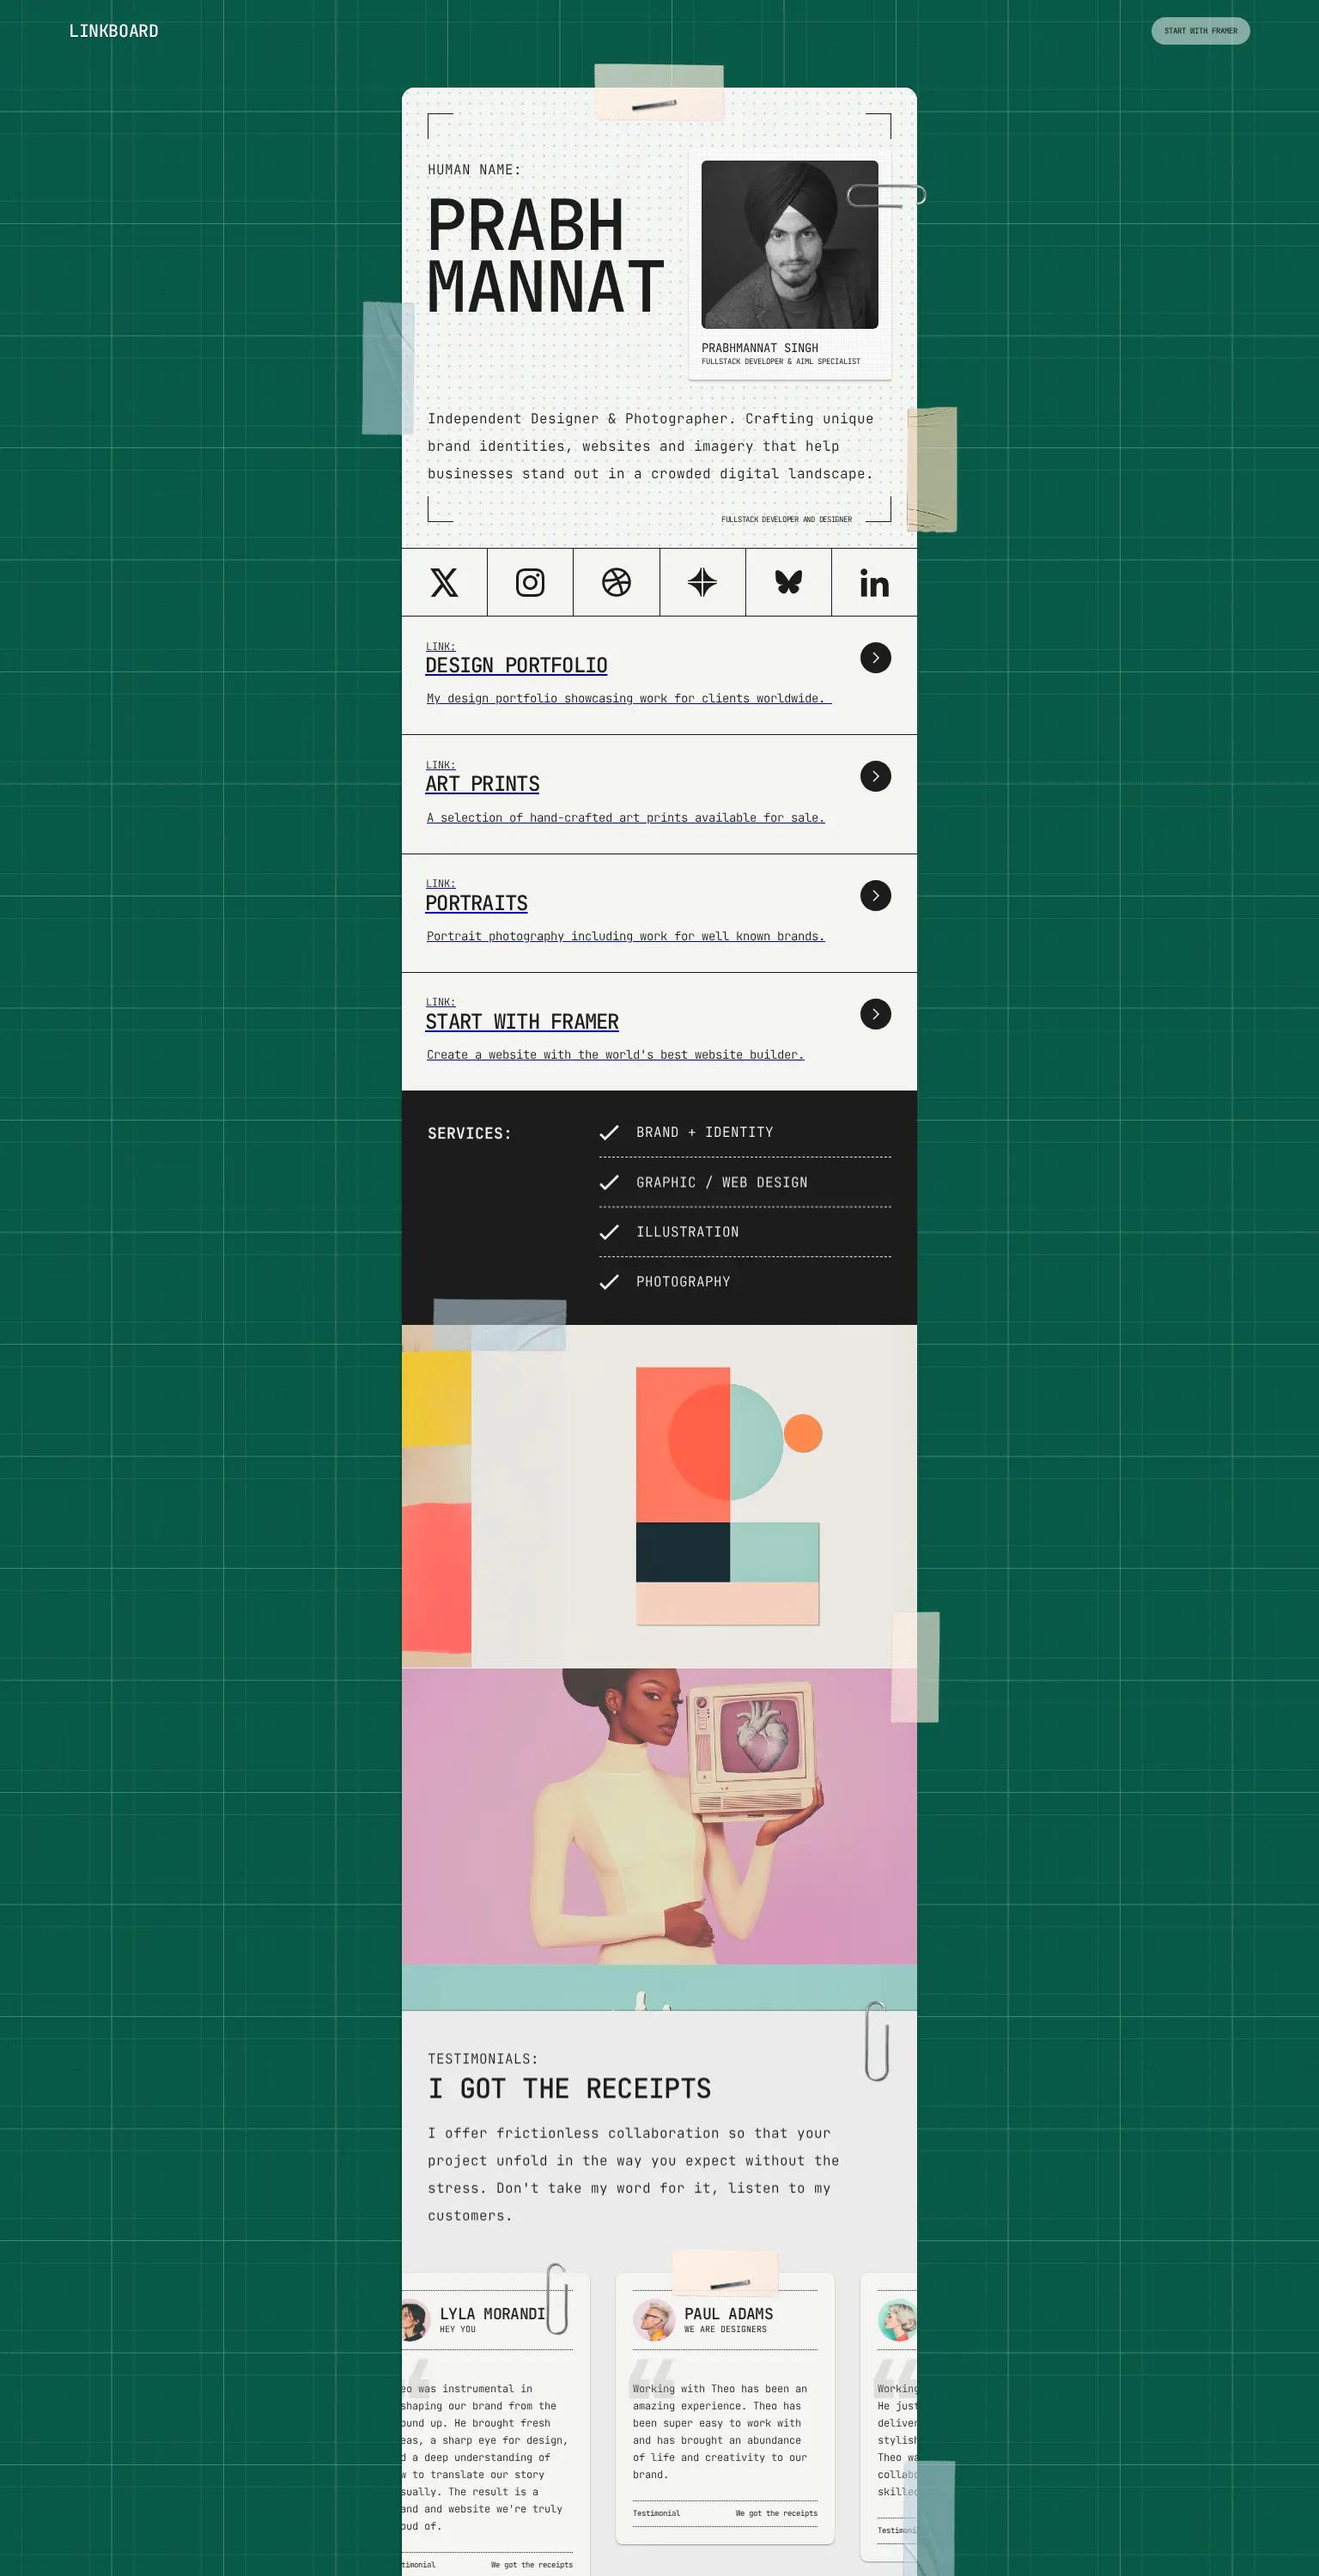
Task: Click the arrow beside Art Prints
Action: pos(875,776)
